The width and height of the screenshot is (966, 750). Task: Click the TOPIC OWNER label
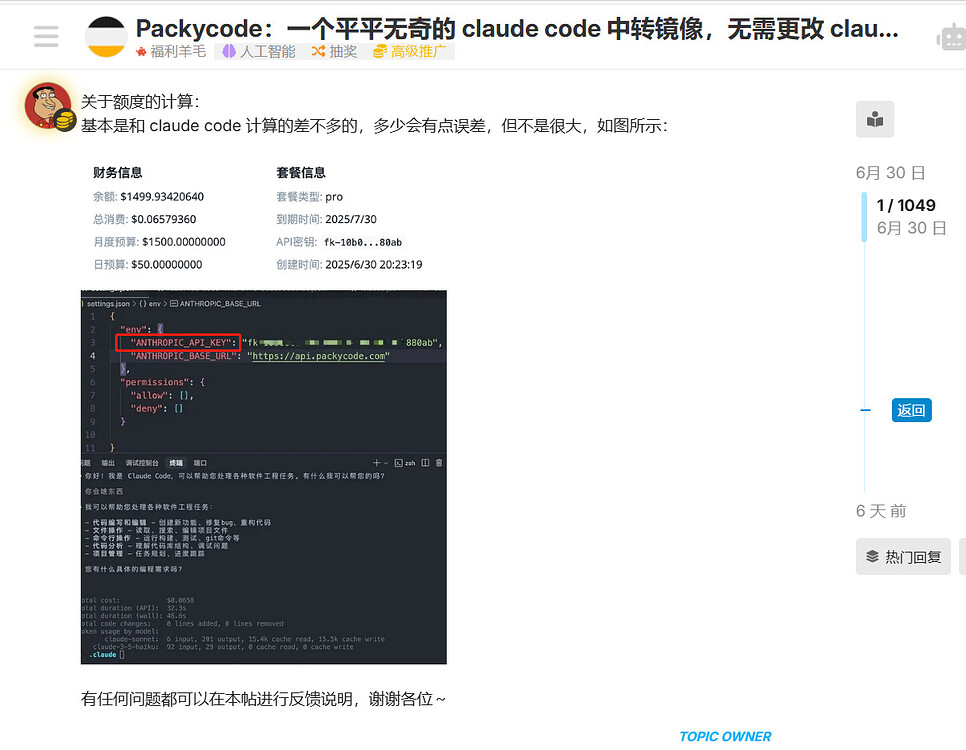725,736
